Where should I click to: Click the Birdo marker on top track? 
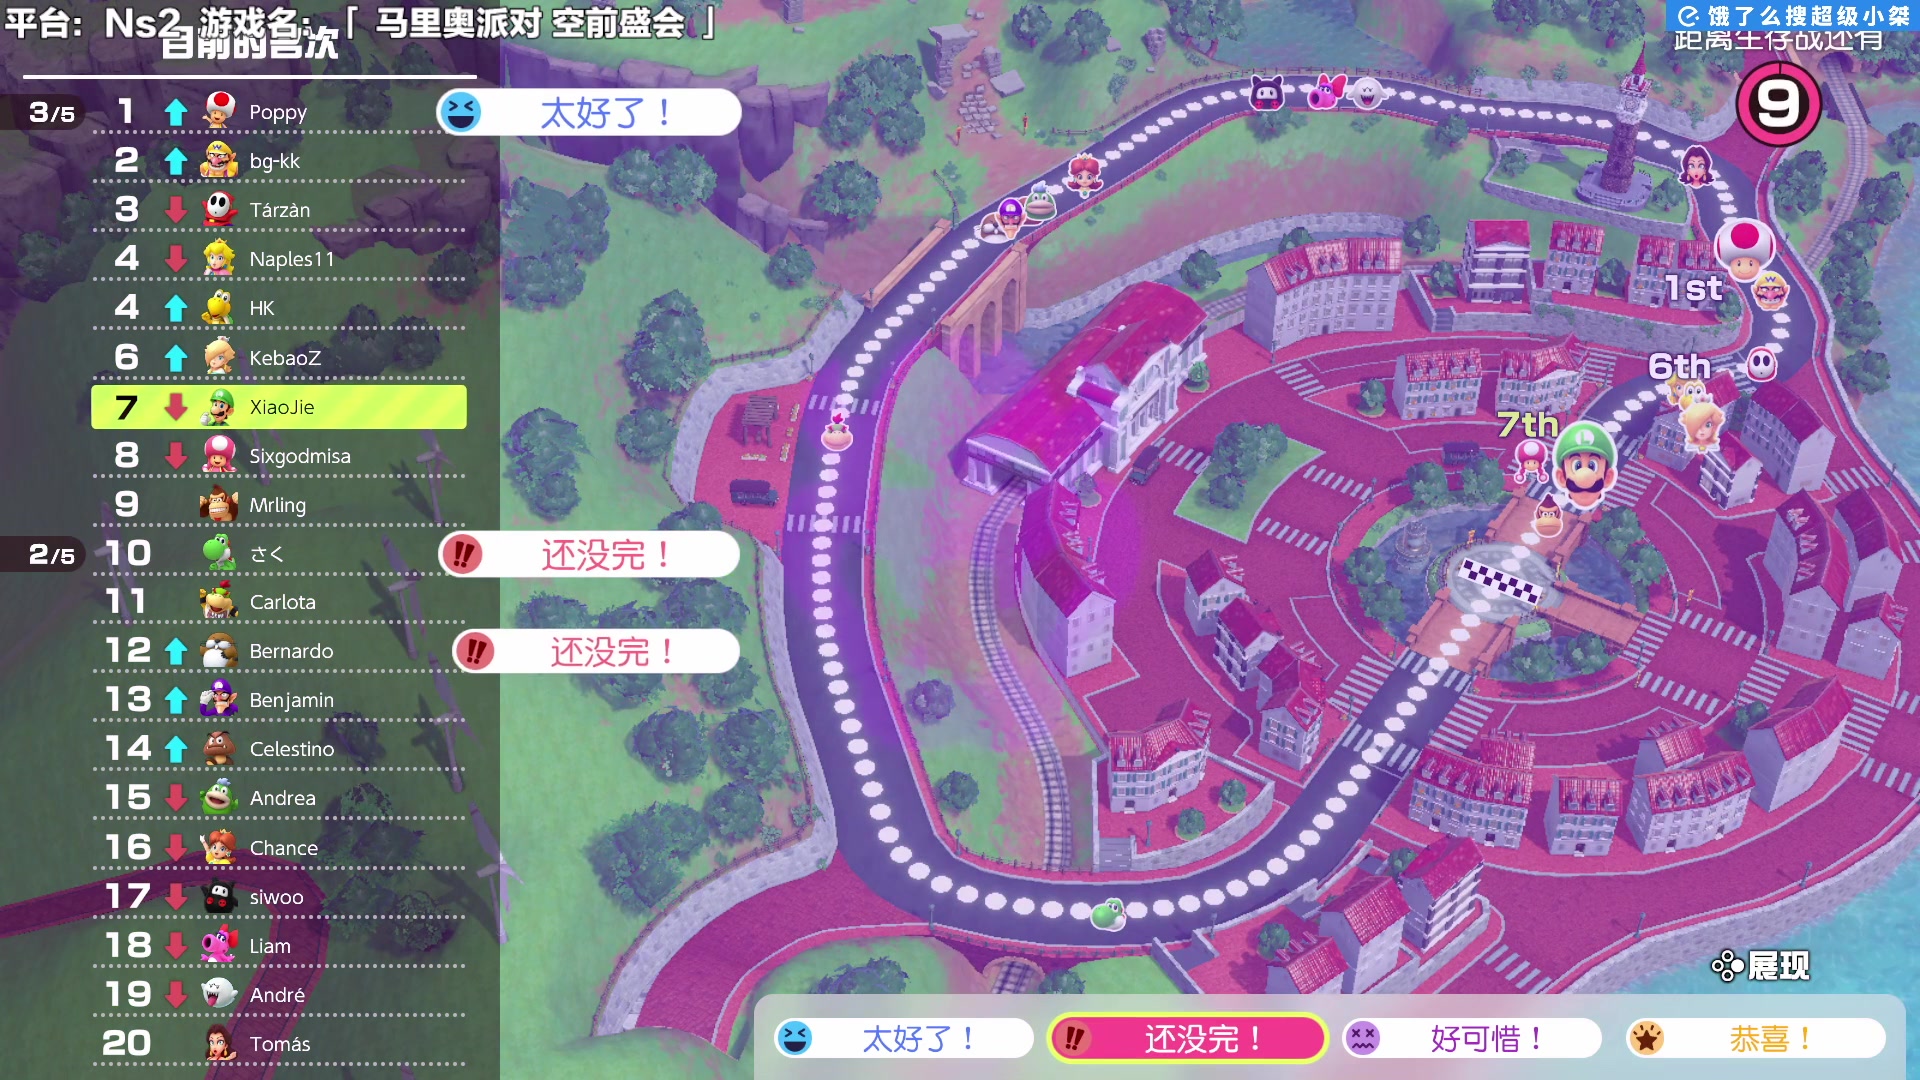pyautogui.click(x=1329, y=92)
